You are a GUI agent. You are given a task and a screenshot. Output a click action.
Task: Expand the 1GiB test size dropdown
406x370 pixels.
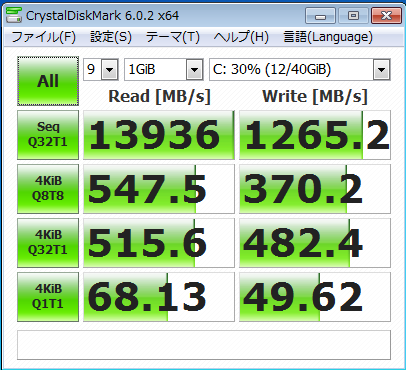pos(164,69)
